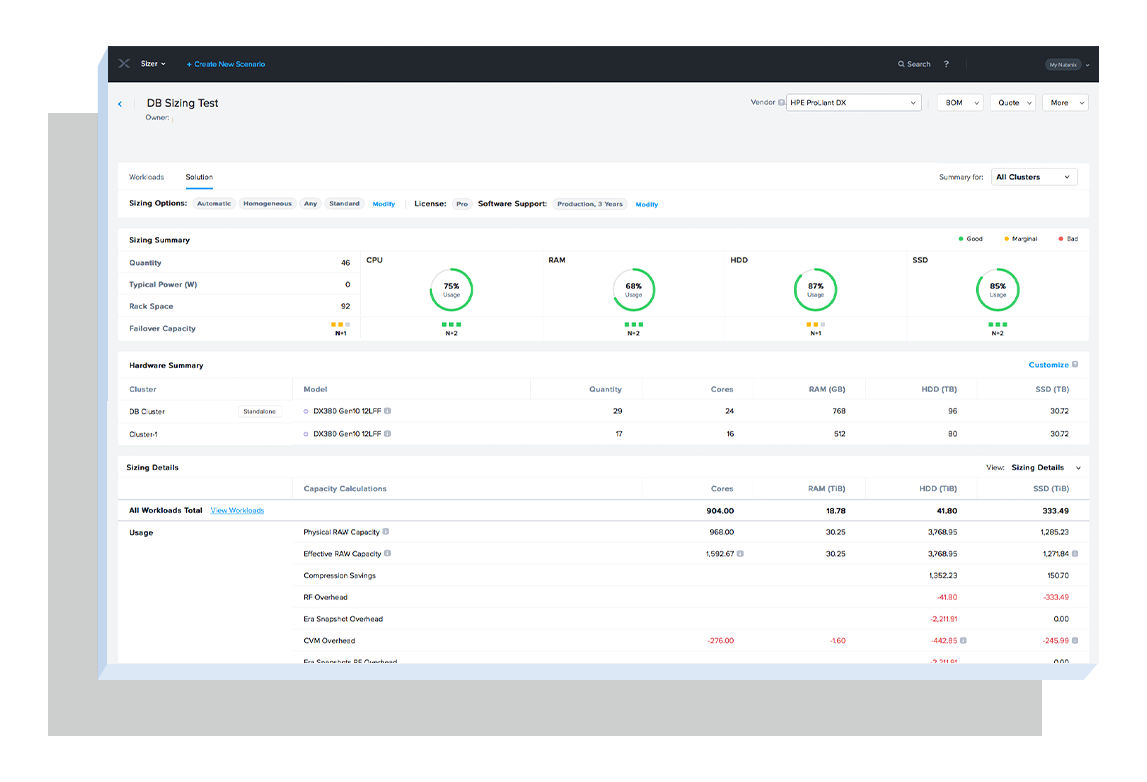Image resolution: width=1147 pixels, height=782 pixels.
Task: Switch to the Workloads tab
Action: point(146,177)
